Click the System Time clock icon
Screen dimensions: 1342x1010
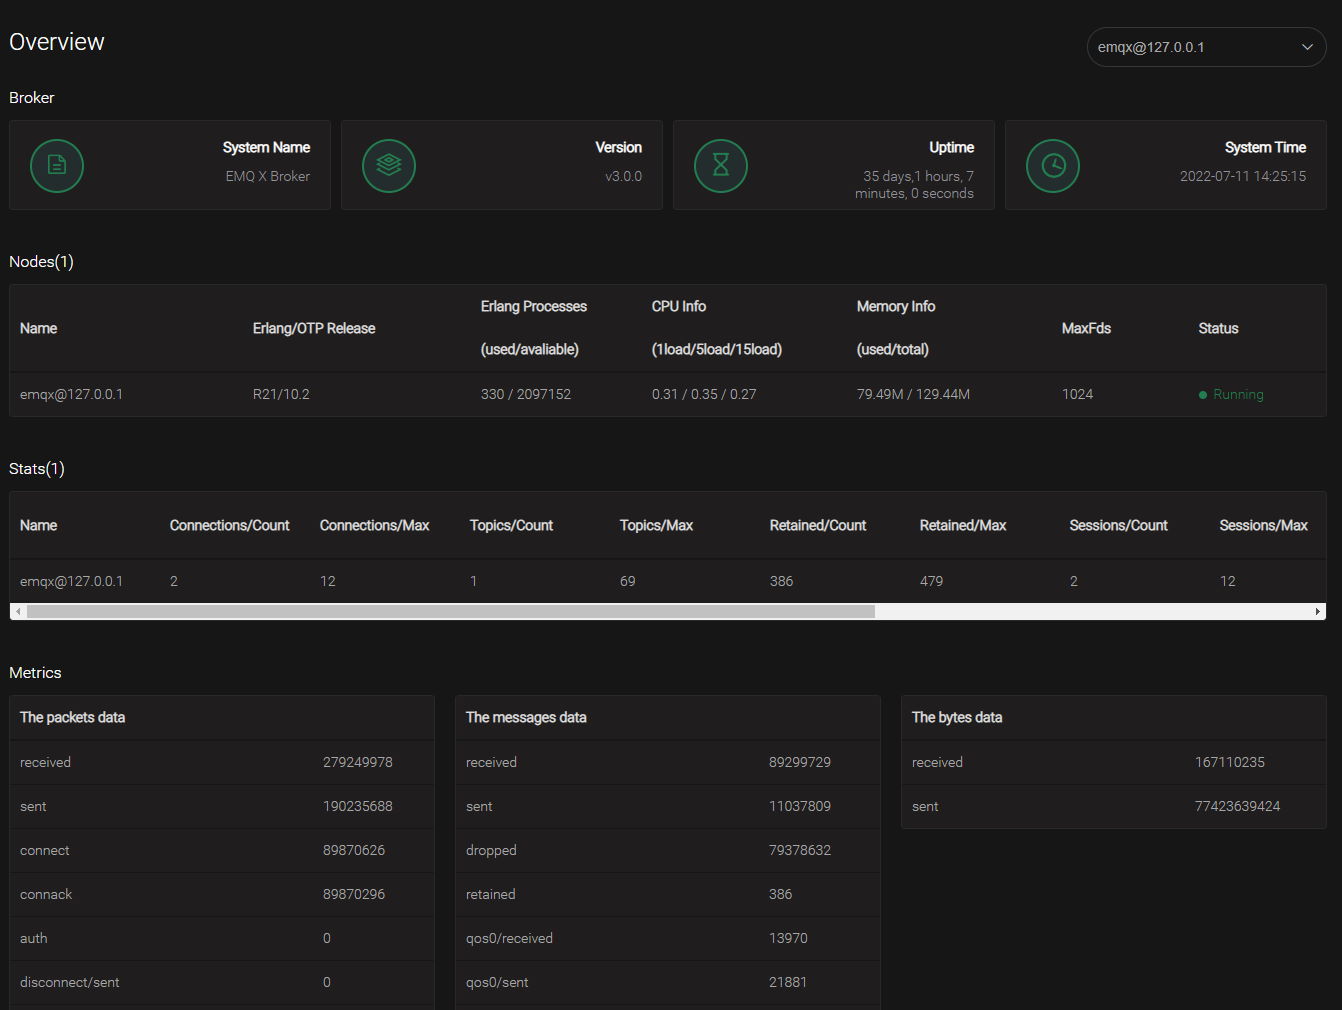[1053, 166]
